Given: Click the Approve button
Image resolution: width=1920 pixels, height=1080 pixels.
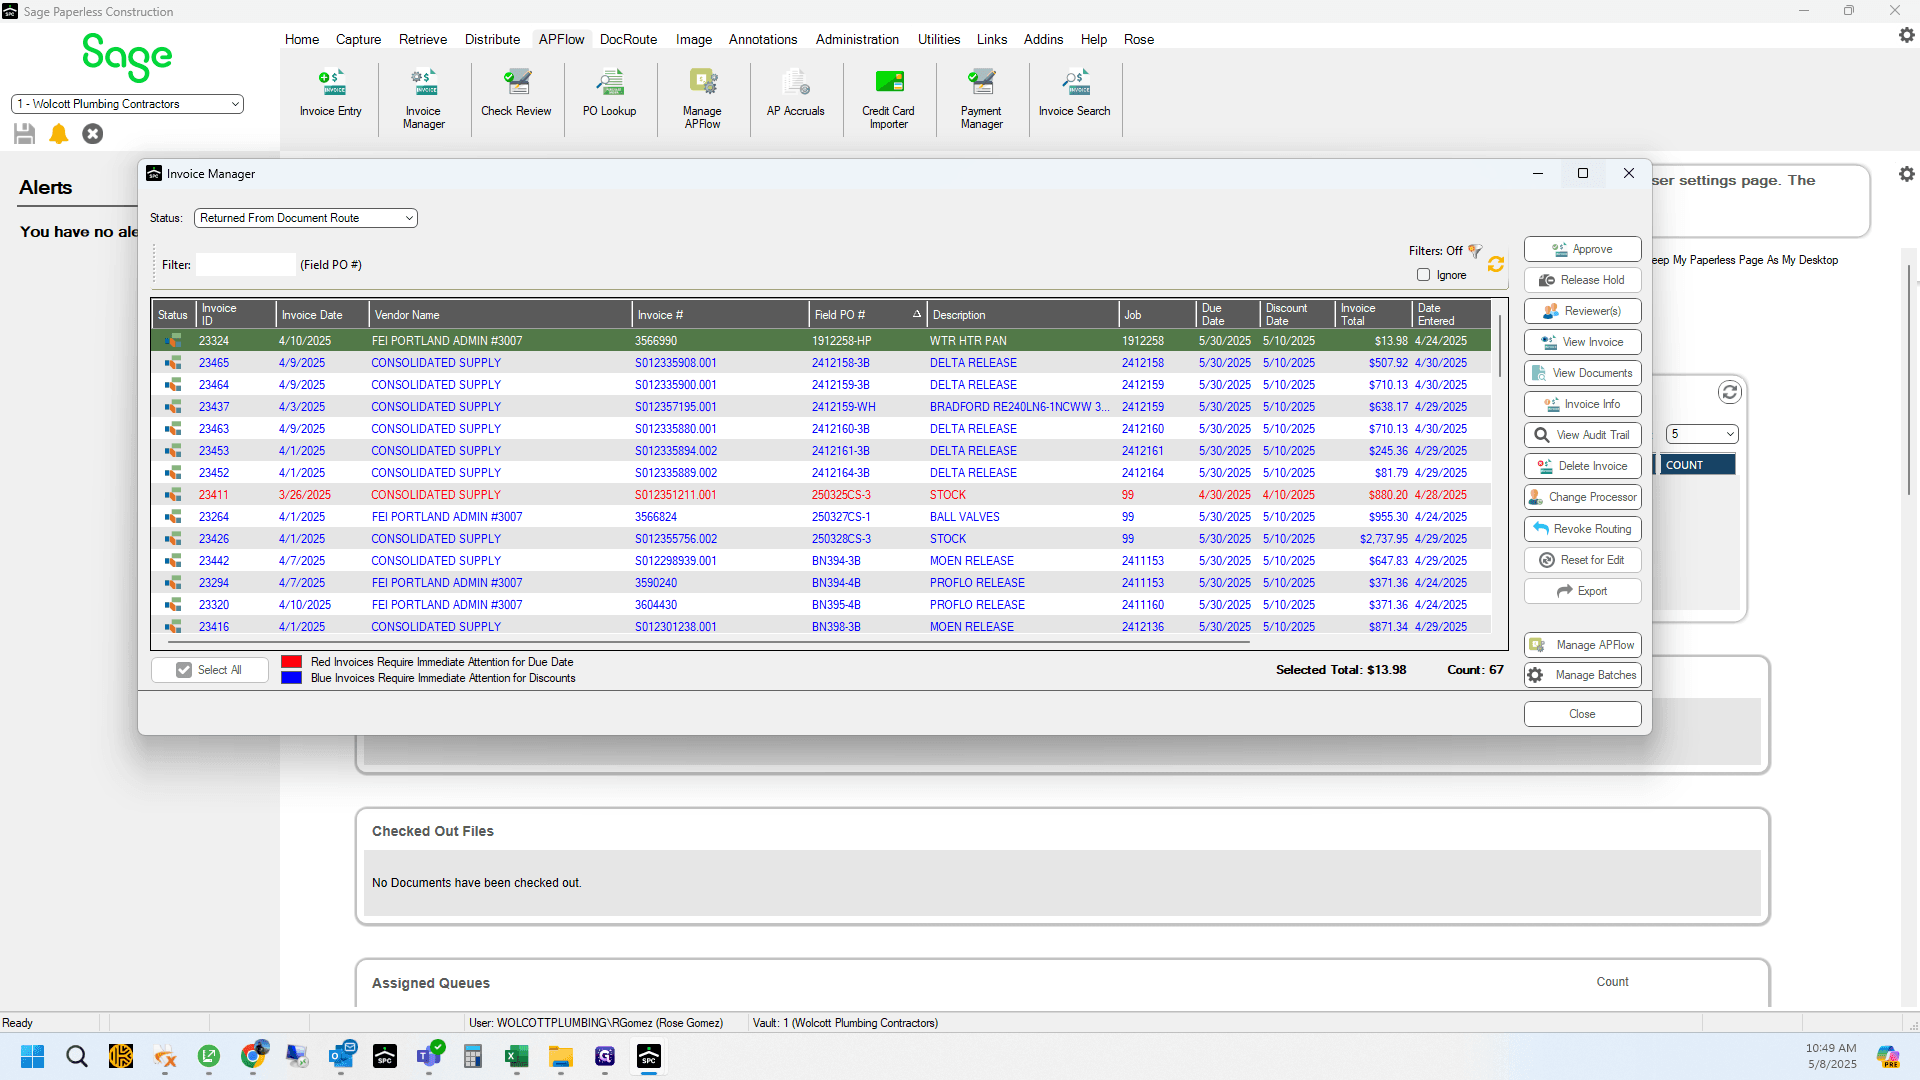Looking at the screenshot, I should pos(1583,249).
